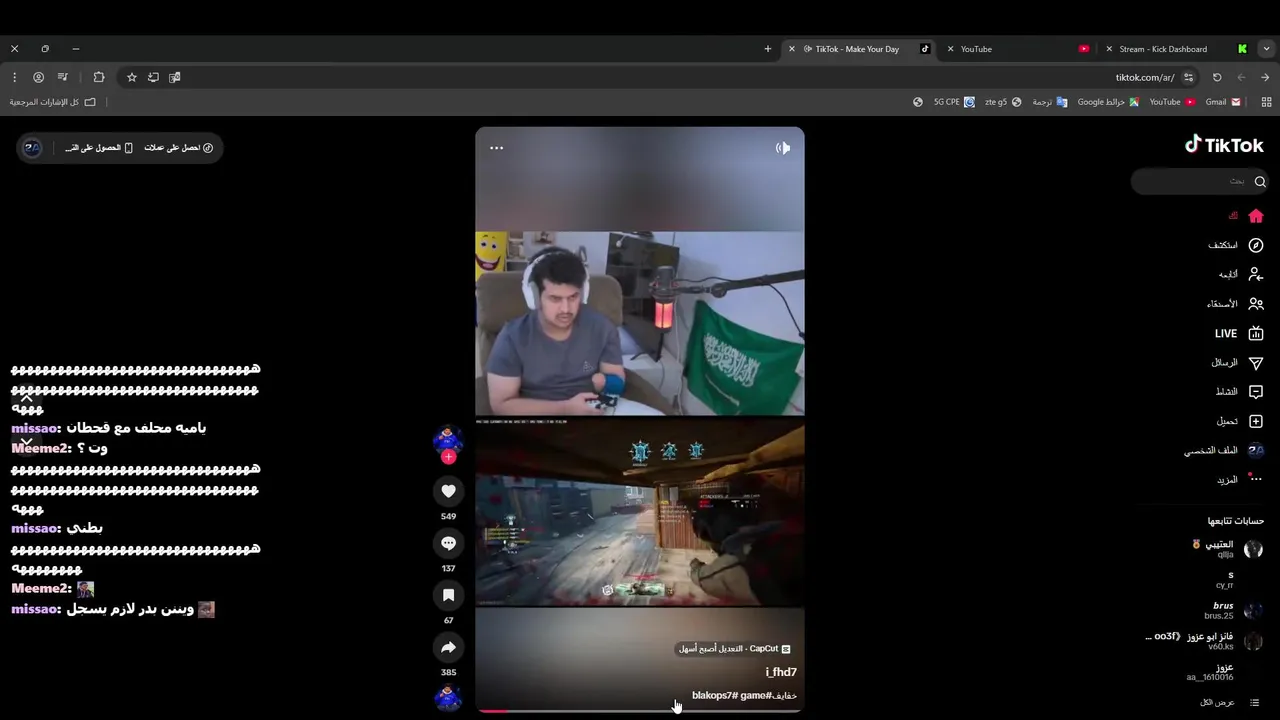
Task: Open the Friends (الأصدقاء) sidebar item
Action: click(1235, 304)
